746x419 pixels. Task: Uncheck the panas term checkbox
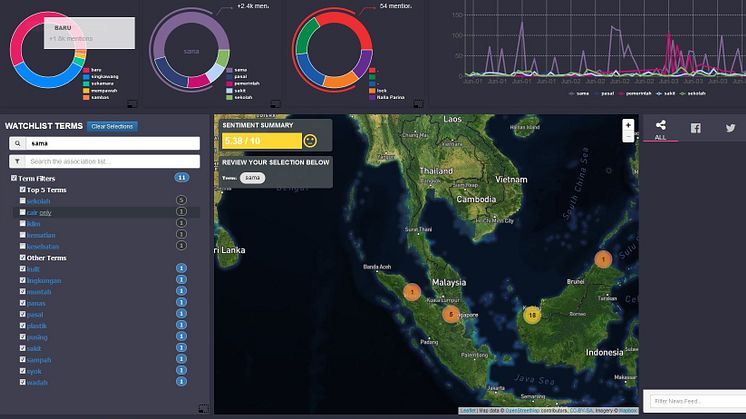22,303
